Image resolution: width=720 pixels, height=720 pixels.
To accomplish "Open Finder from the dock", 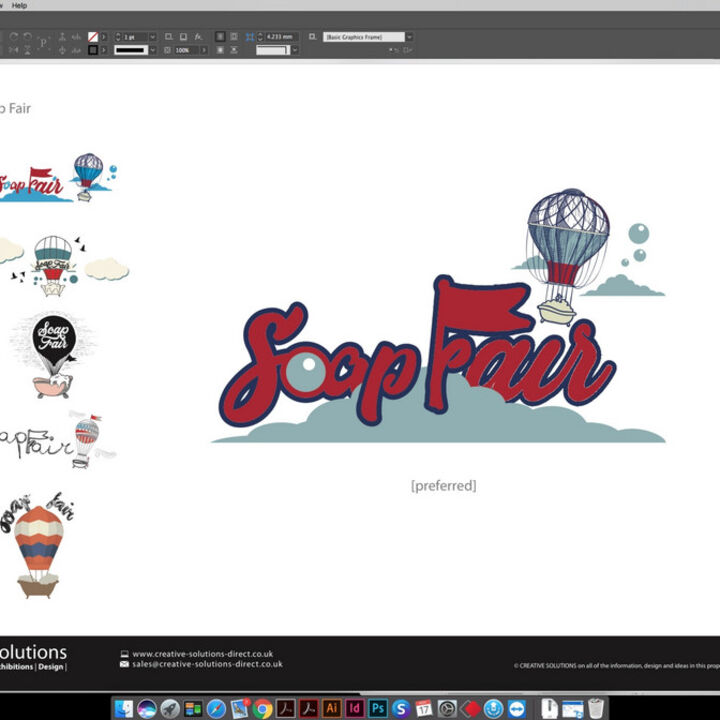I will pyautogui.click(x=124, y=709).
